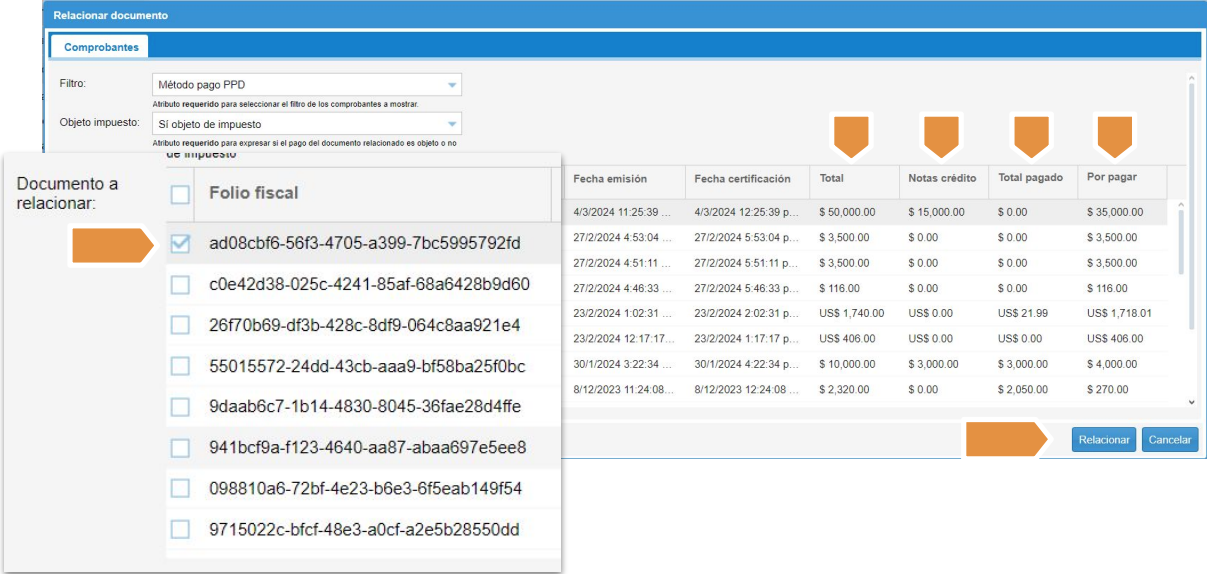Select the 26f70b69 folio checkbox

point(180,326)
